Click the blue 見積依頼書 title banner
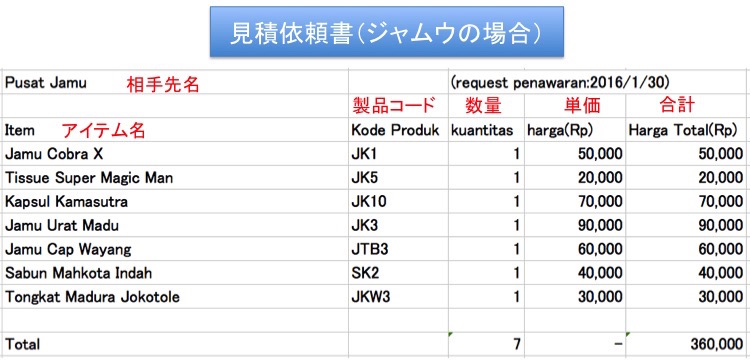 [386, 32]
